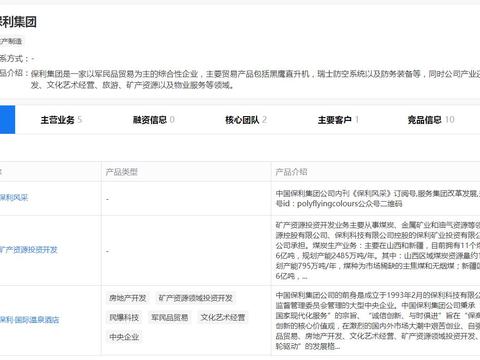Click the 保利集团 company title
Screen dimensions: 480x360
[x=18, y=22]
